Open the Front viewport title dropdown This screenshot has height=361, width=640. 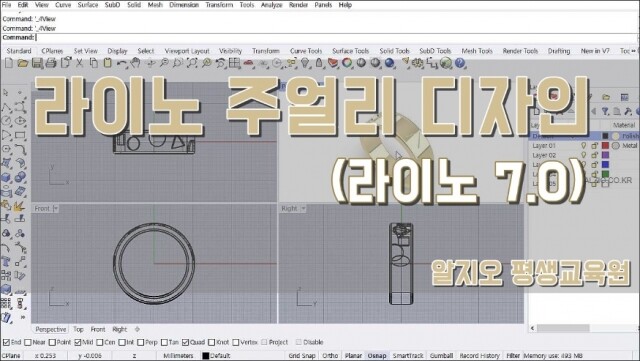[56, 209]
